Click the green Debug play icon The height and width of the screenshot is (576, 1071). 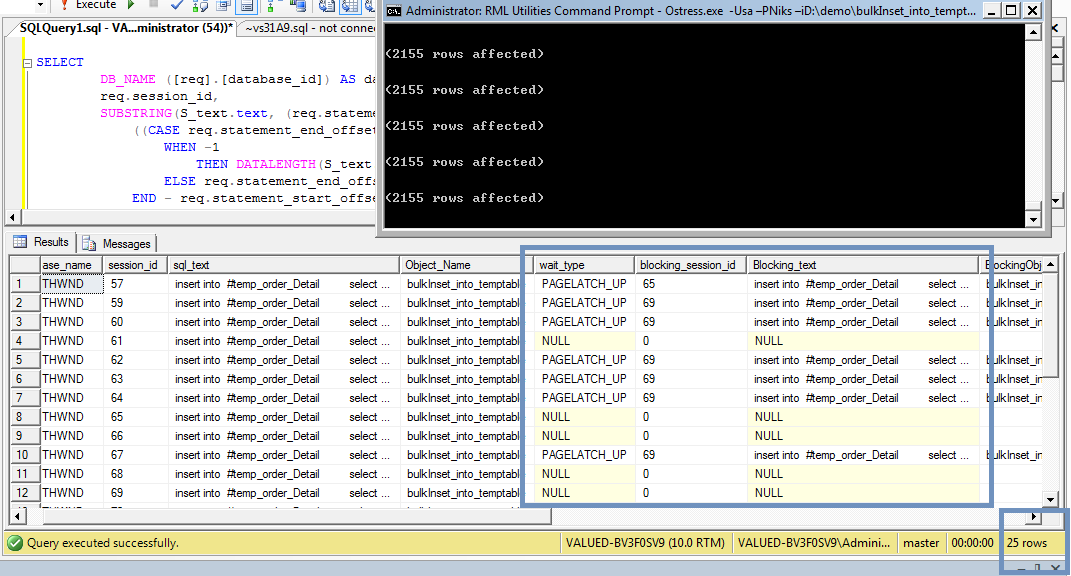130,5
